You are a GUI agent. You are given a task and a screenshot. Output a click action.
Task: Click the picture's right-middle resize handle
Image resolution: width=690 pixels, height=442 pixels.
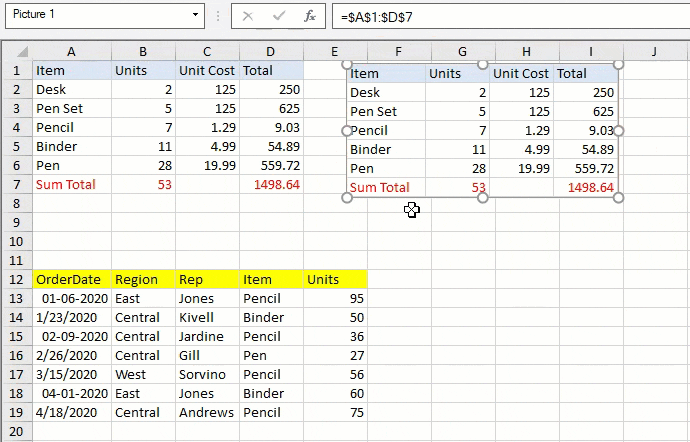point(618,131)
